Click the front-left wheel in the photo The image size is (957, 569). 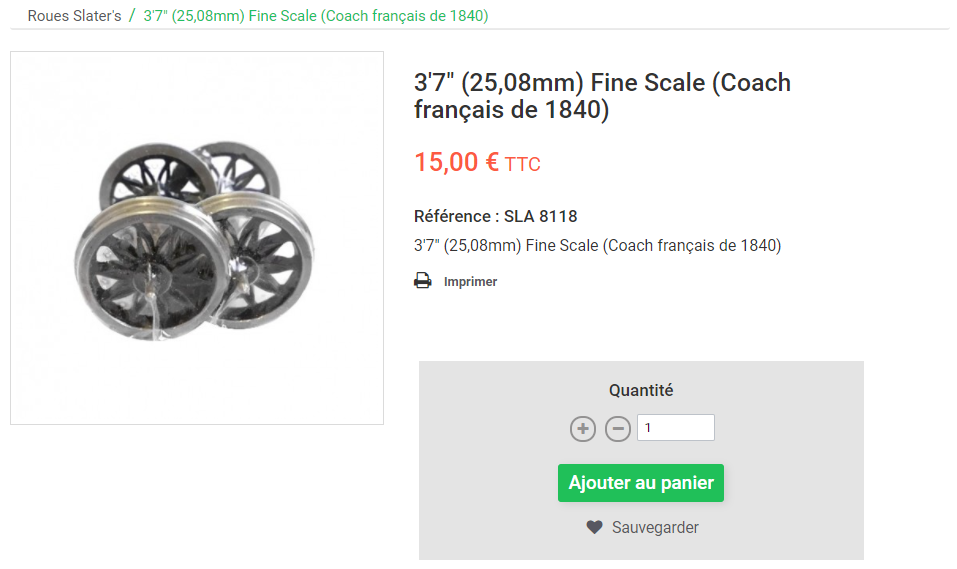(153, 269)
